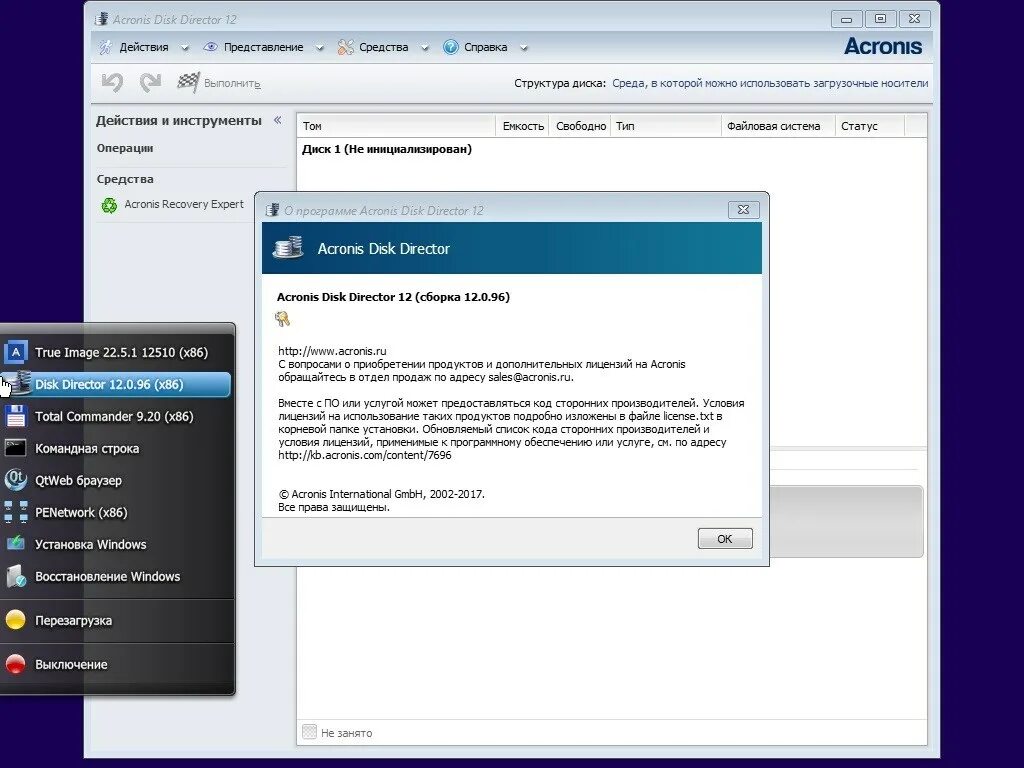Image resolution: width=1024 pixels, height=768 pixels.
Task: Sort by the Статус column header
Action: click(x=870, y=126)
